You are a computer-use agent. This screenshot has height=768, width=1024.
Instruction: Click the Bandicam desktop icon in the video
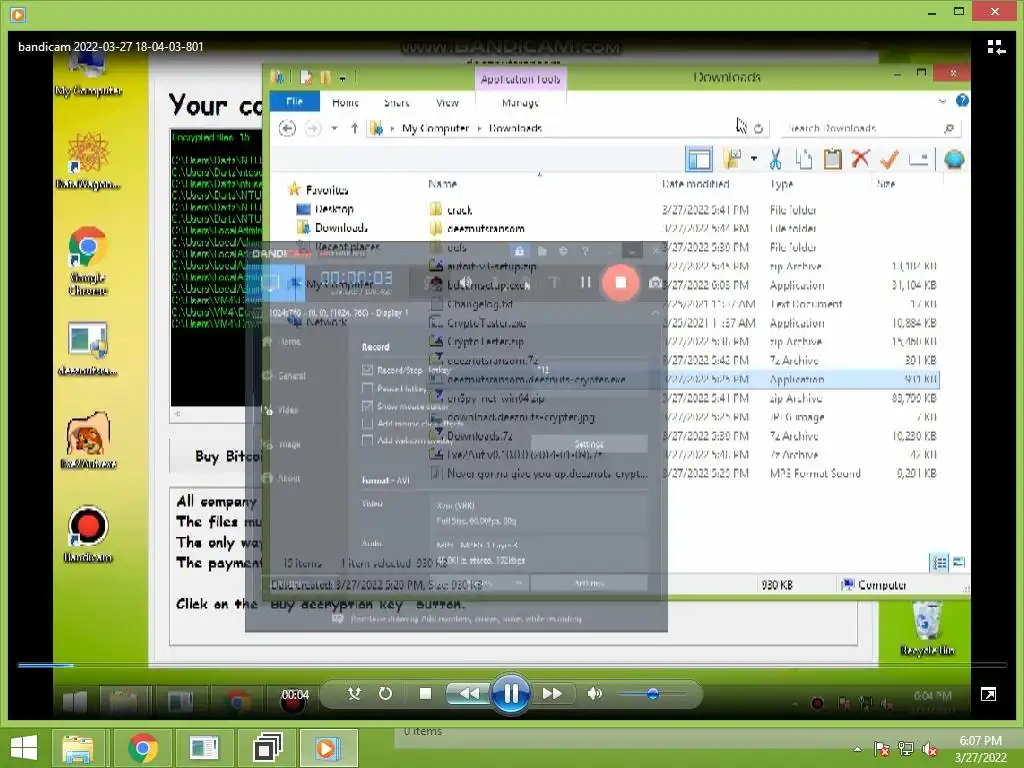[x=88, y=535]
